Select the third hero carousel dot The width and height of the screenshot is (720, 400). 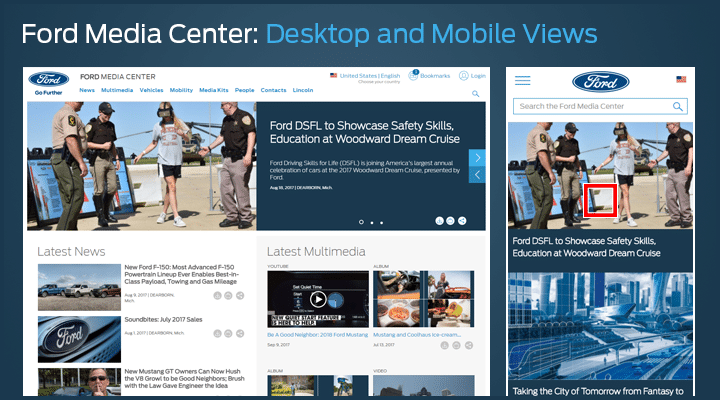382,223
